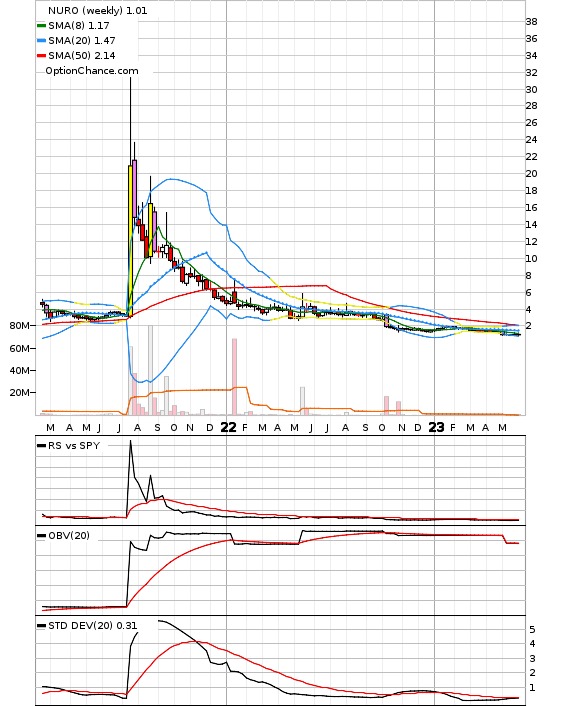Click the black RS vs SPY legend marker
This screenshot has height=706, width=566.
(x=41, y=446)
